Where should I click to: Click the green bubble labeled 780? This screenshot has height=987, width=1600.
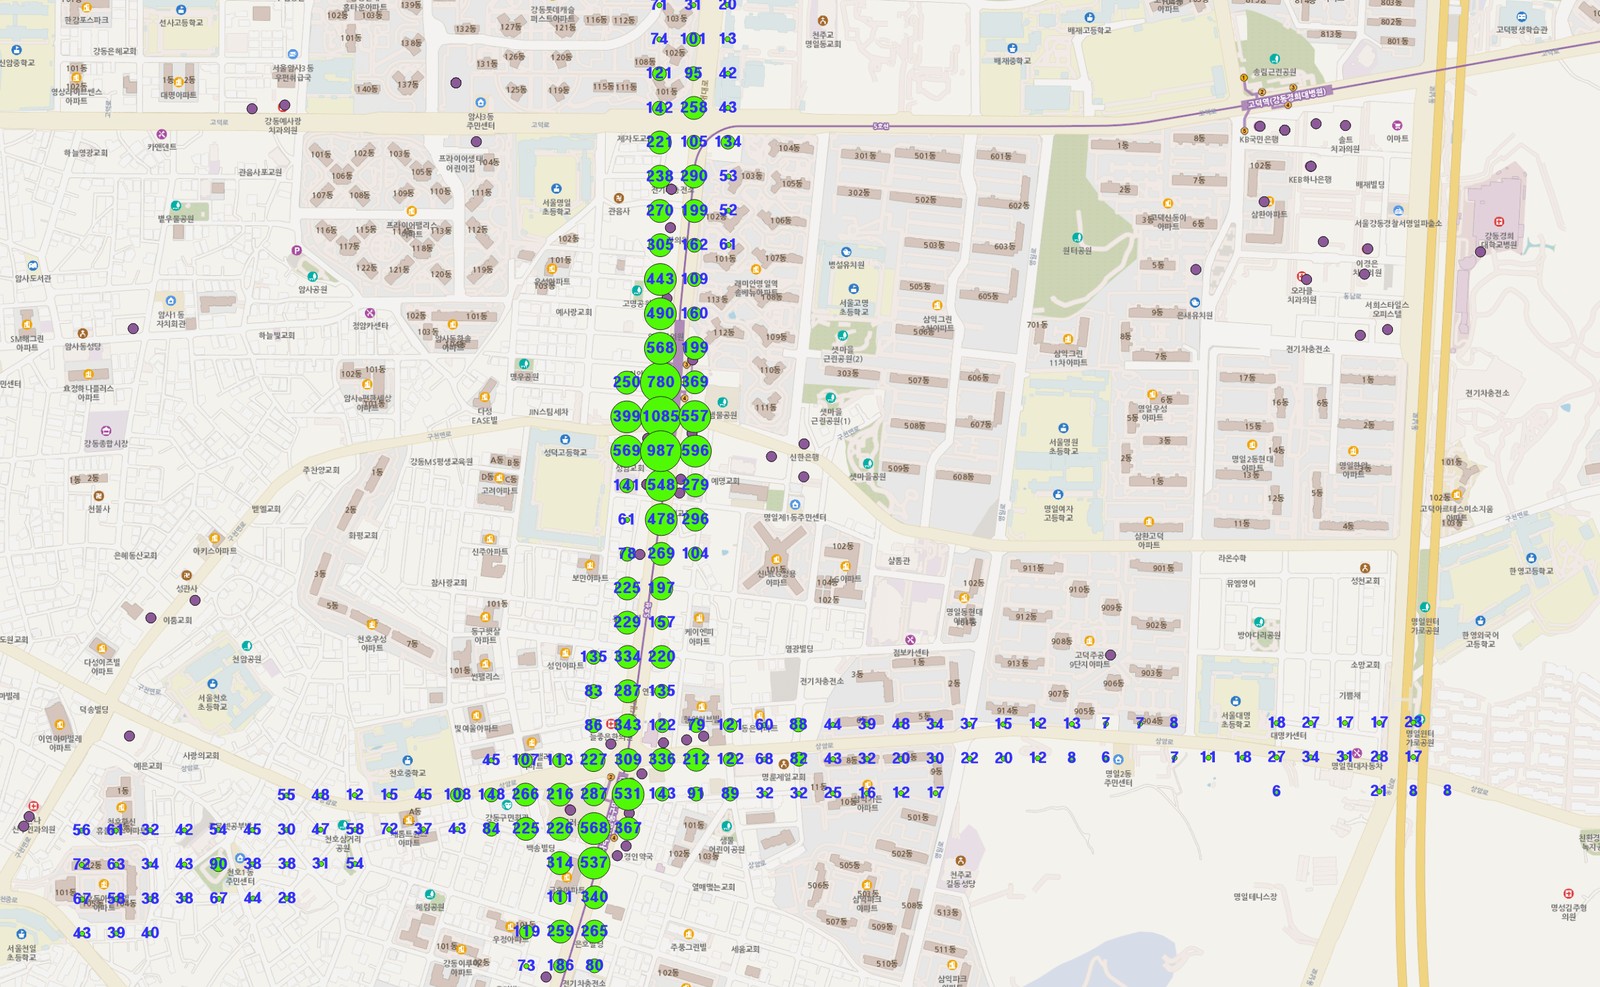(x=660, y=382)
